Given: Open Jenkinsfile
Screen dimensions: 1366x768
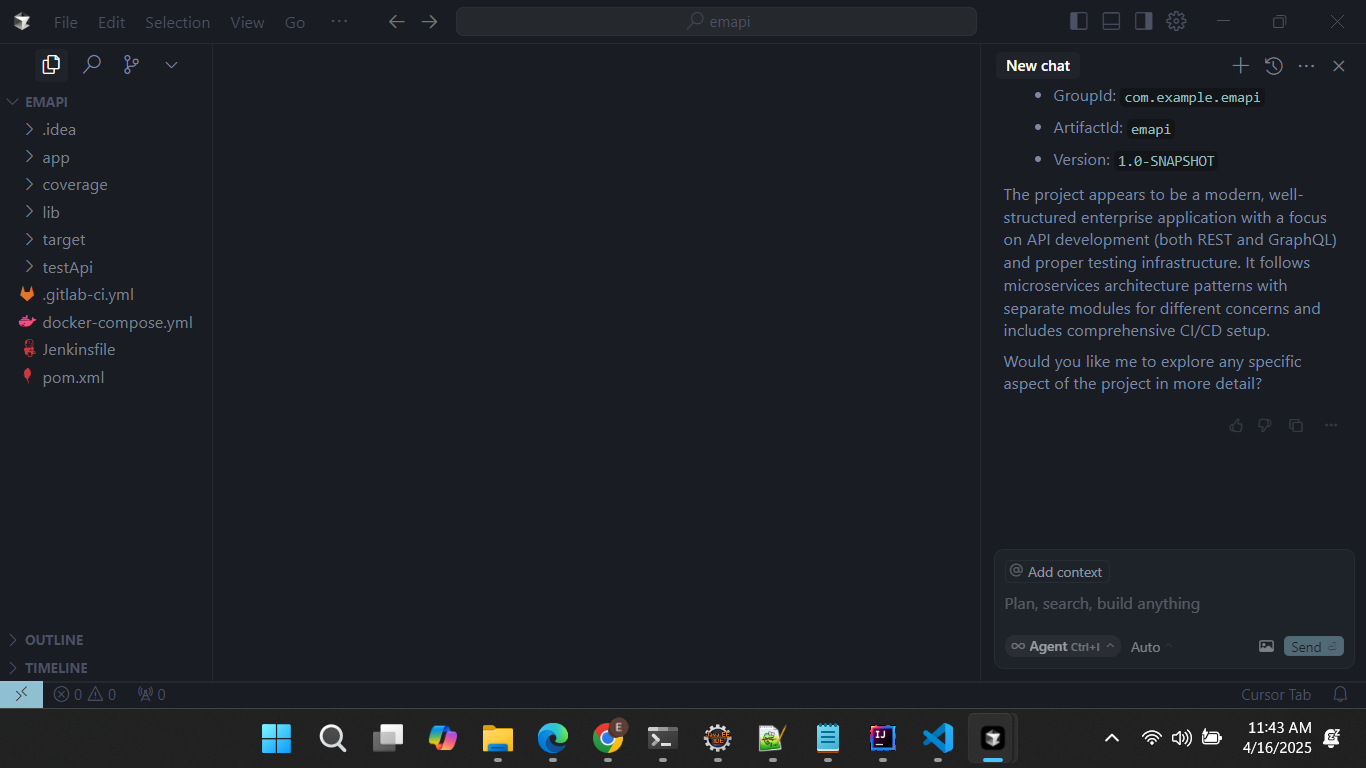Looking at the screenshot, I should (x=106, y=350).
